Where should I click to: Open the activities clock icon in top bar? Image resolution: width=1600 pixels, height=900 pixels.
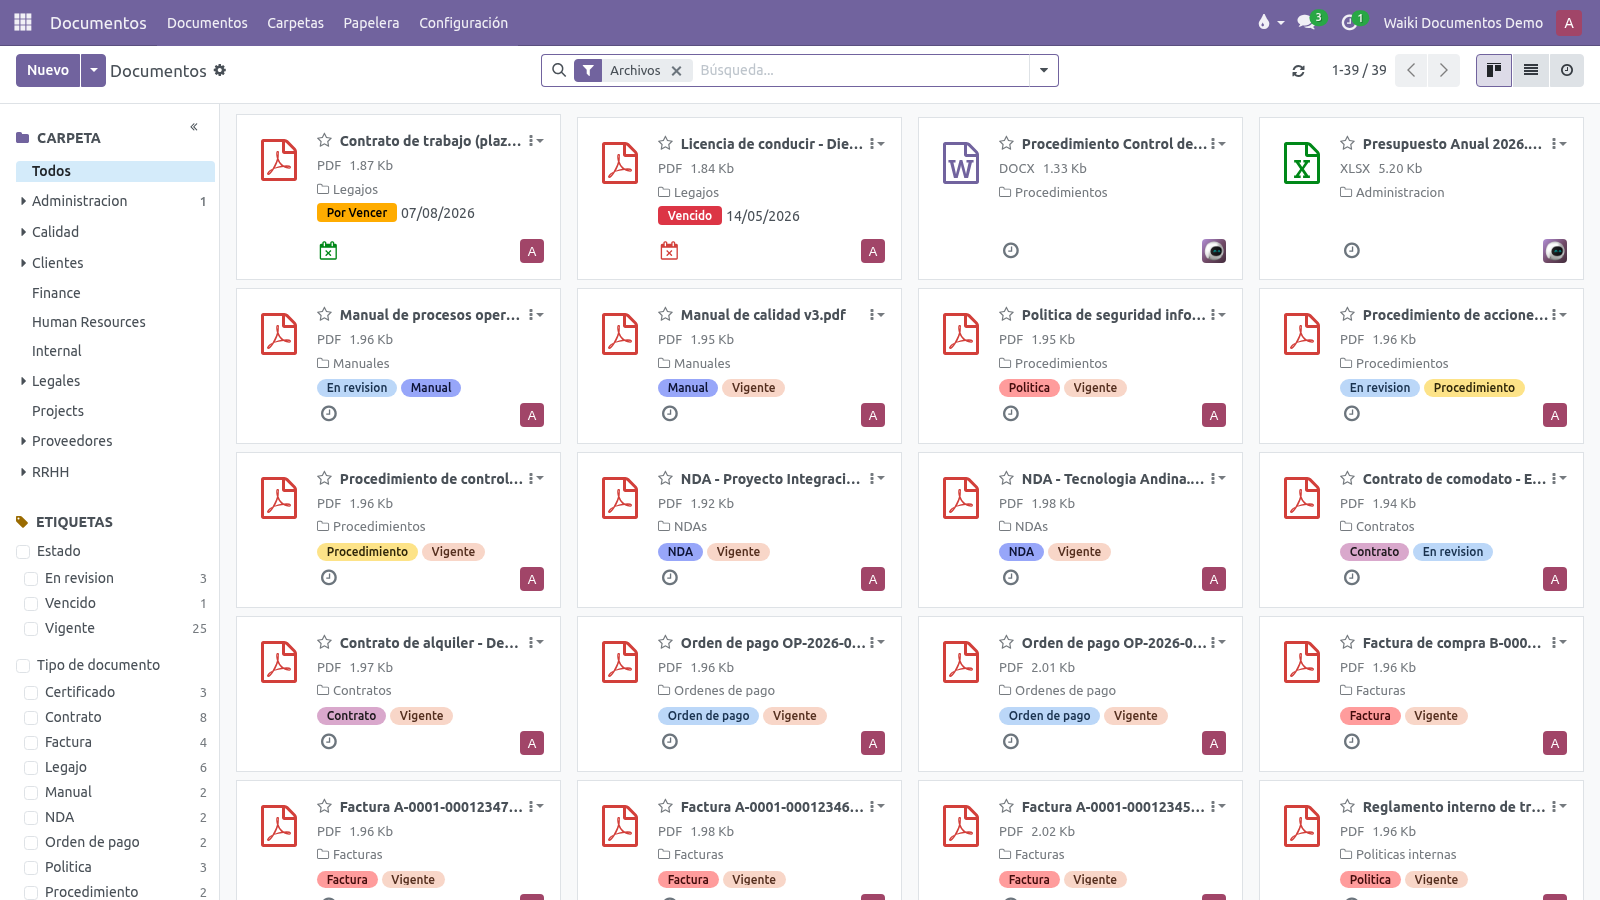[x=1349, y=22]
